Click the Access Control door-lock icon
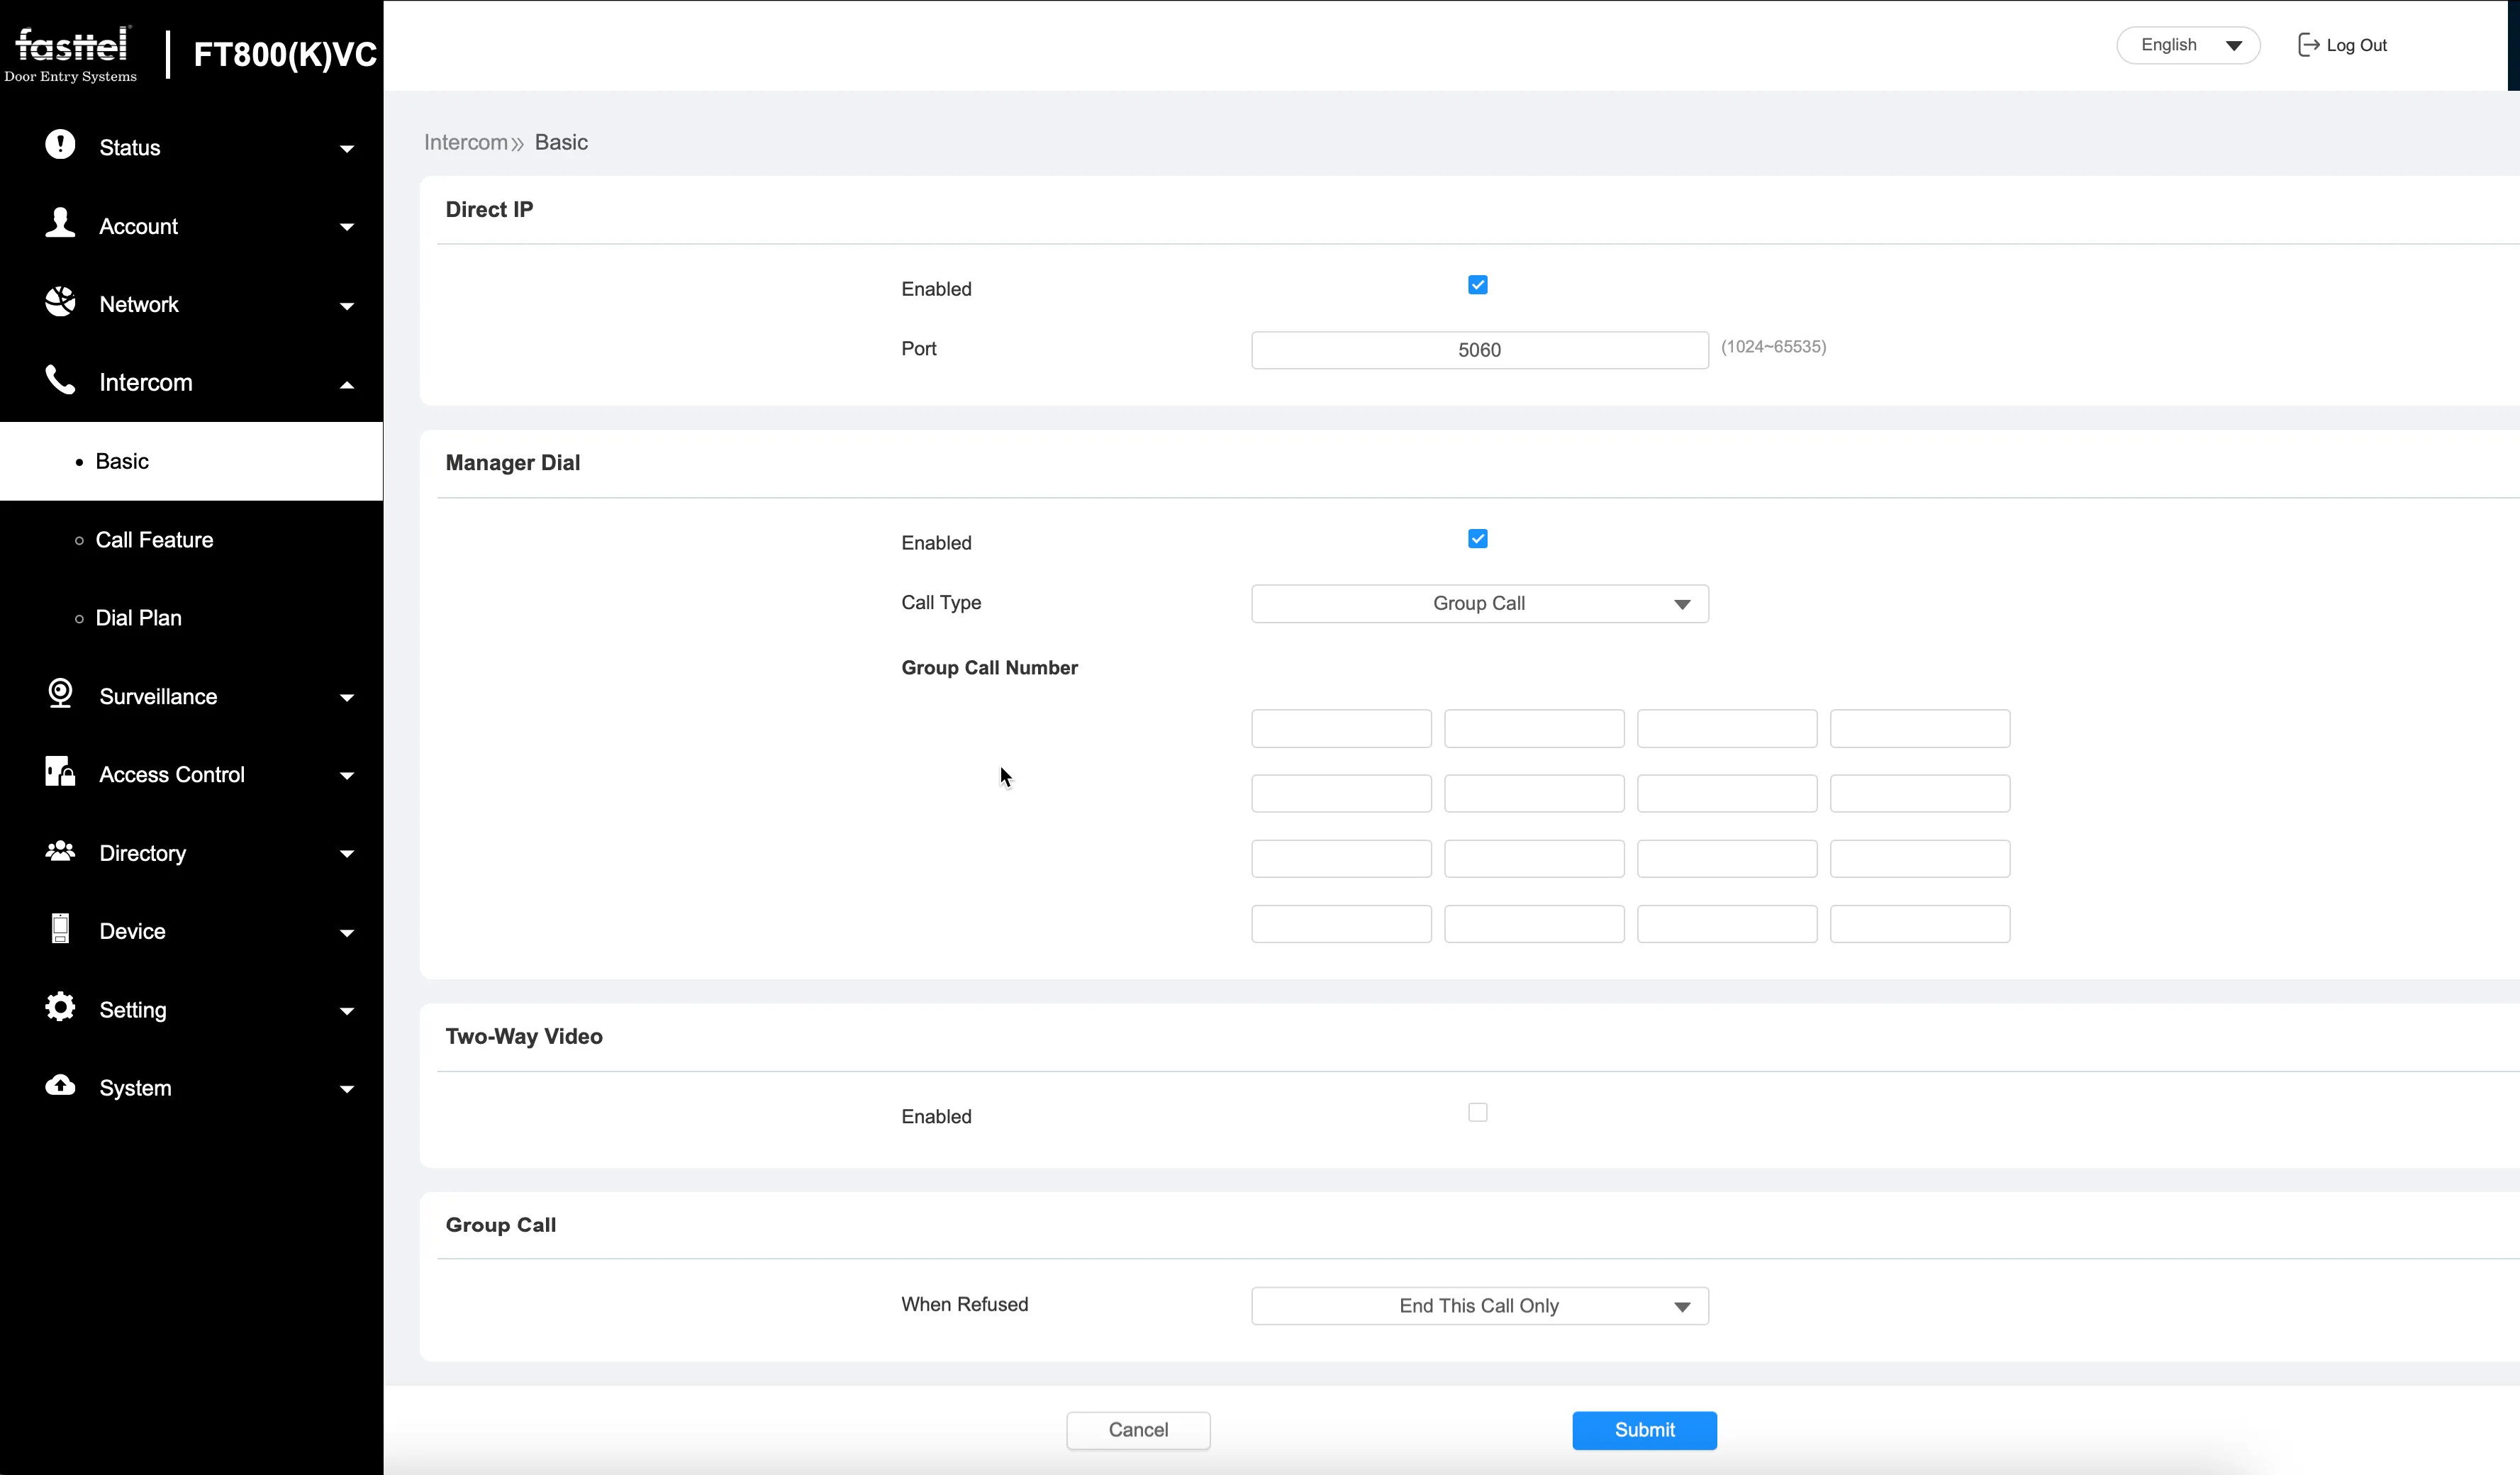 pos(60,771)
